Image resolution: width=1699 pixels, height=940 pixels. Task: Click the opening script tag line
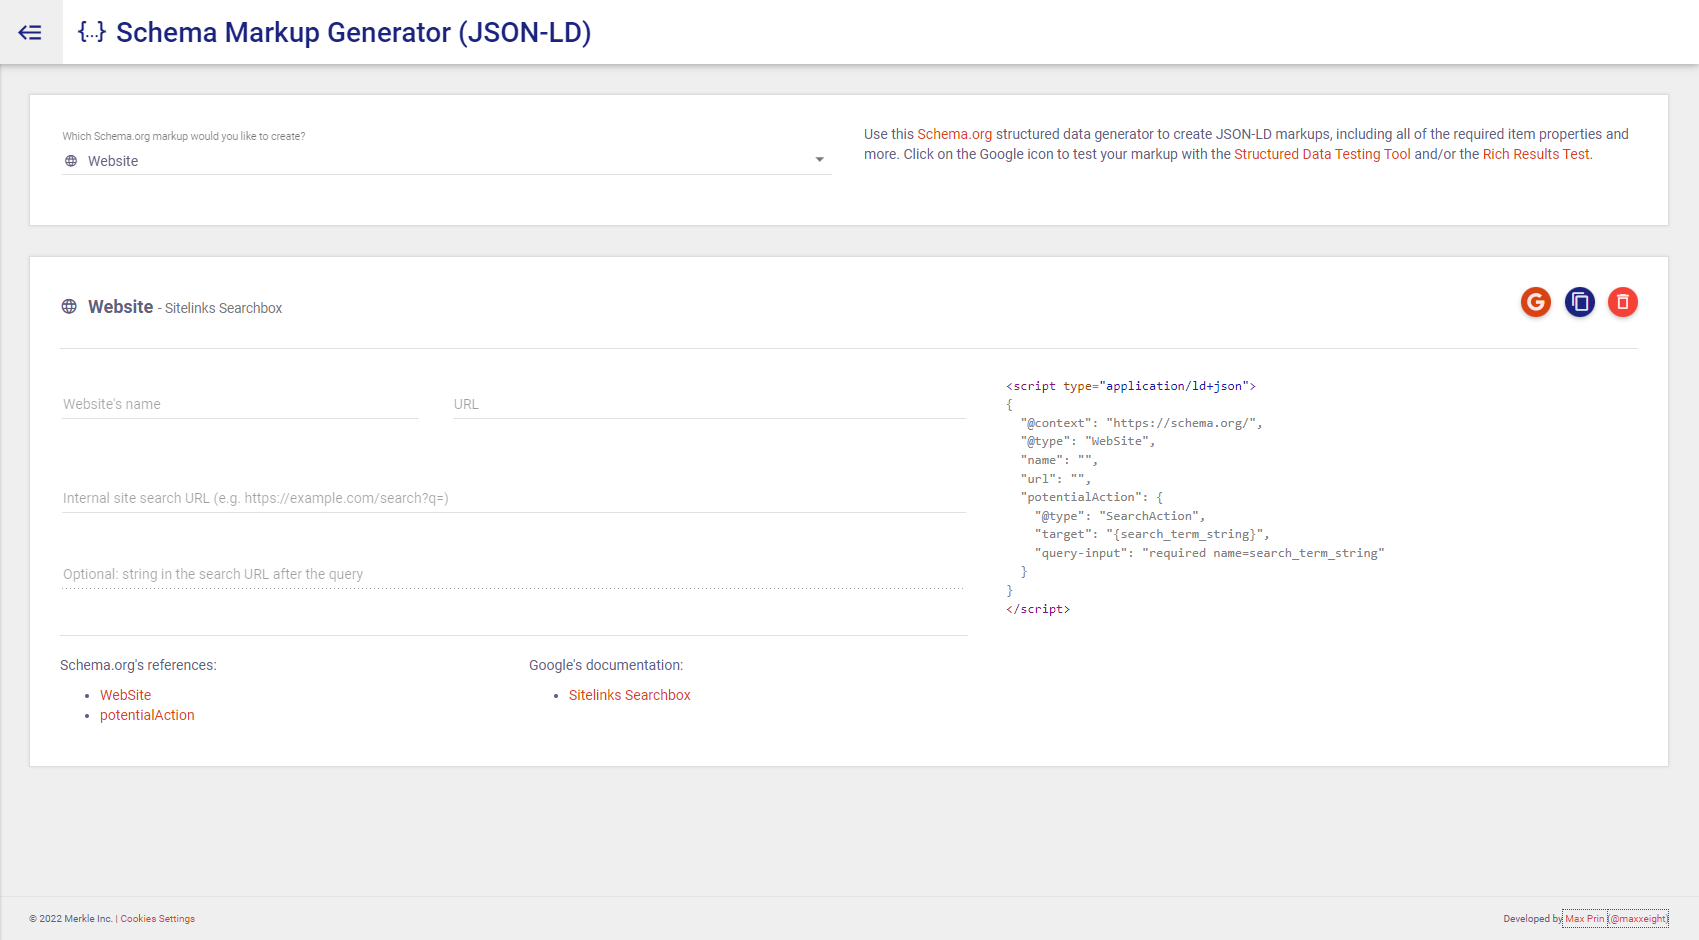point(1131,386)
